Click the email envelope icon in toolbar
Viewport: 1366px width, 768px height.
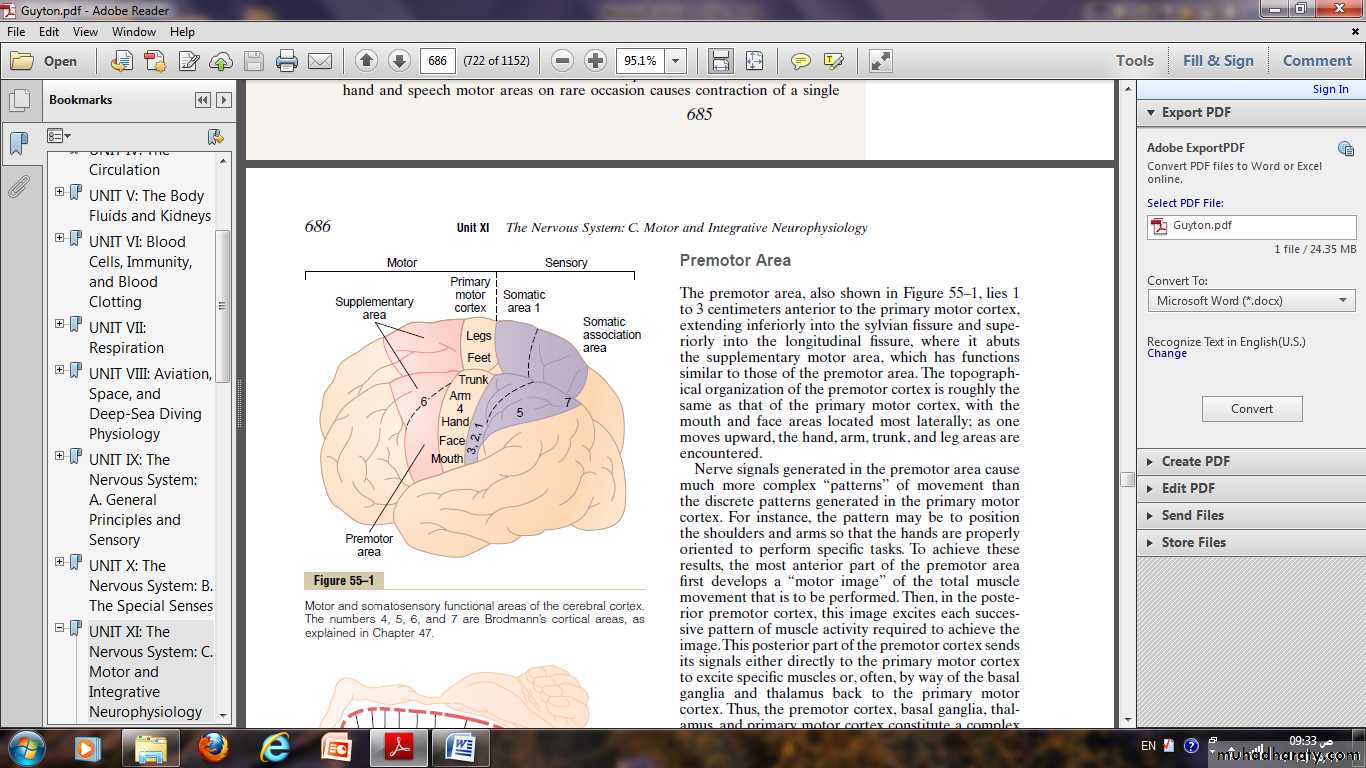coord(320,61)
